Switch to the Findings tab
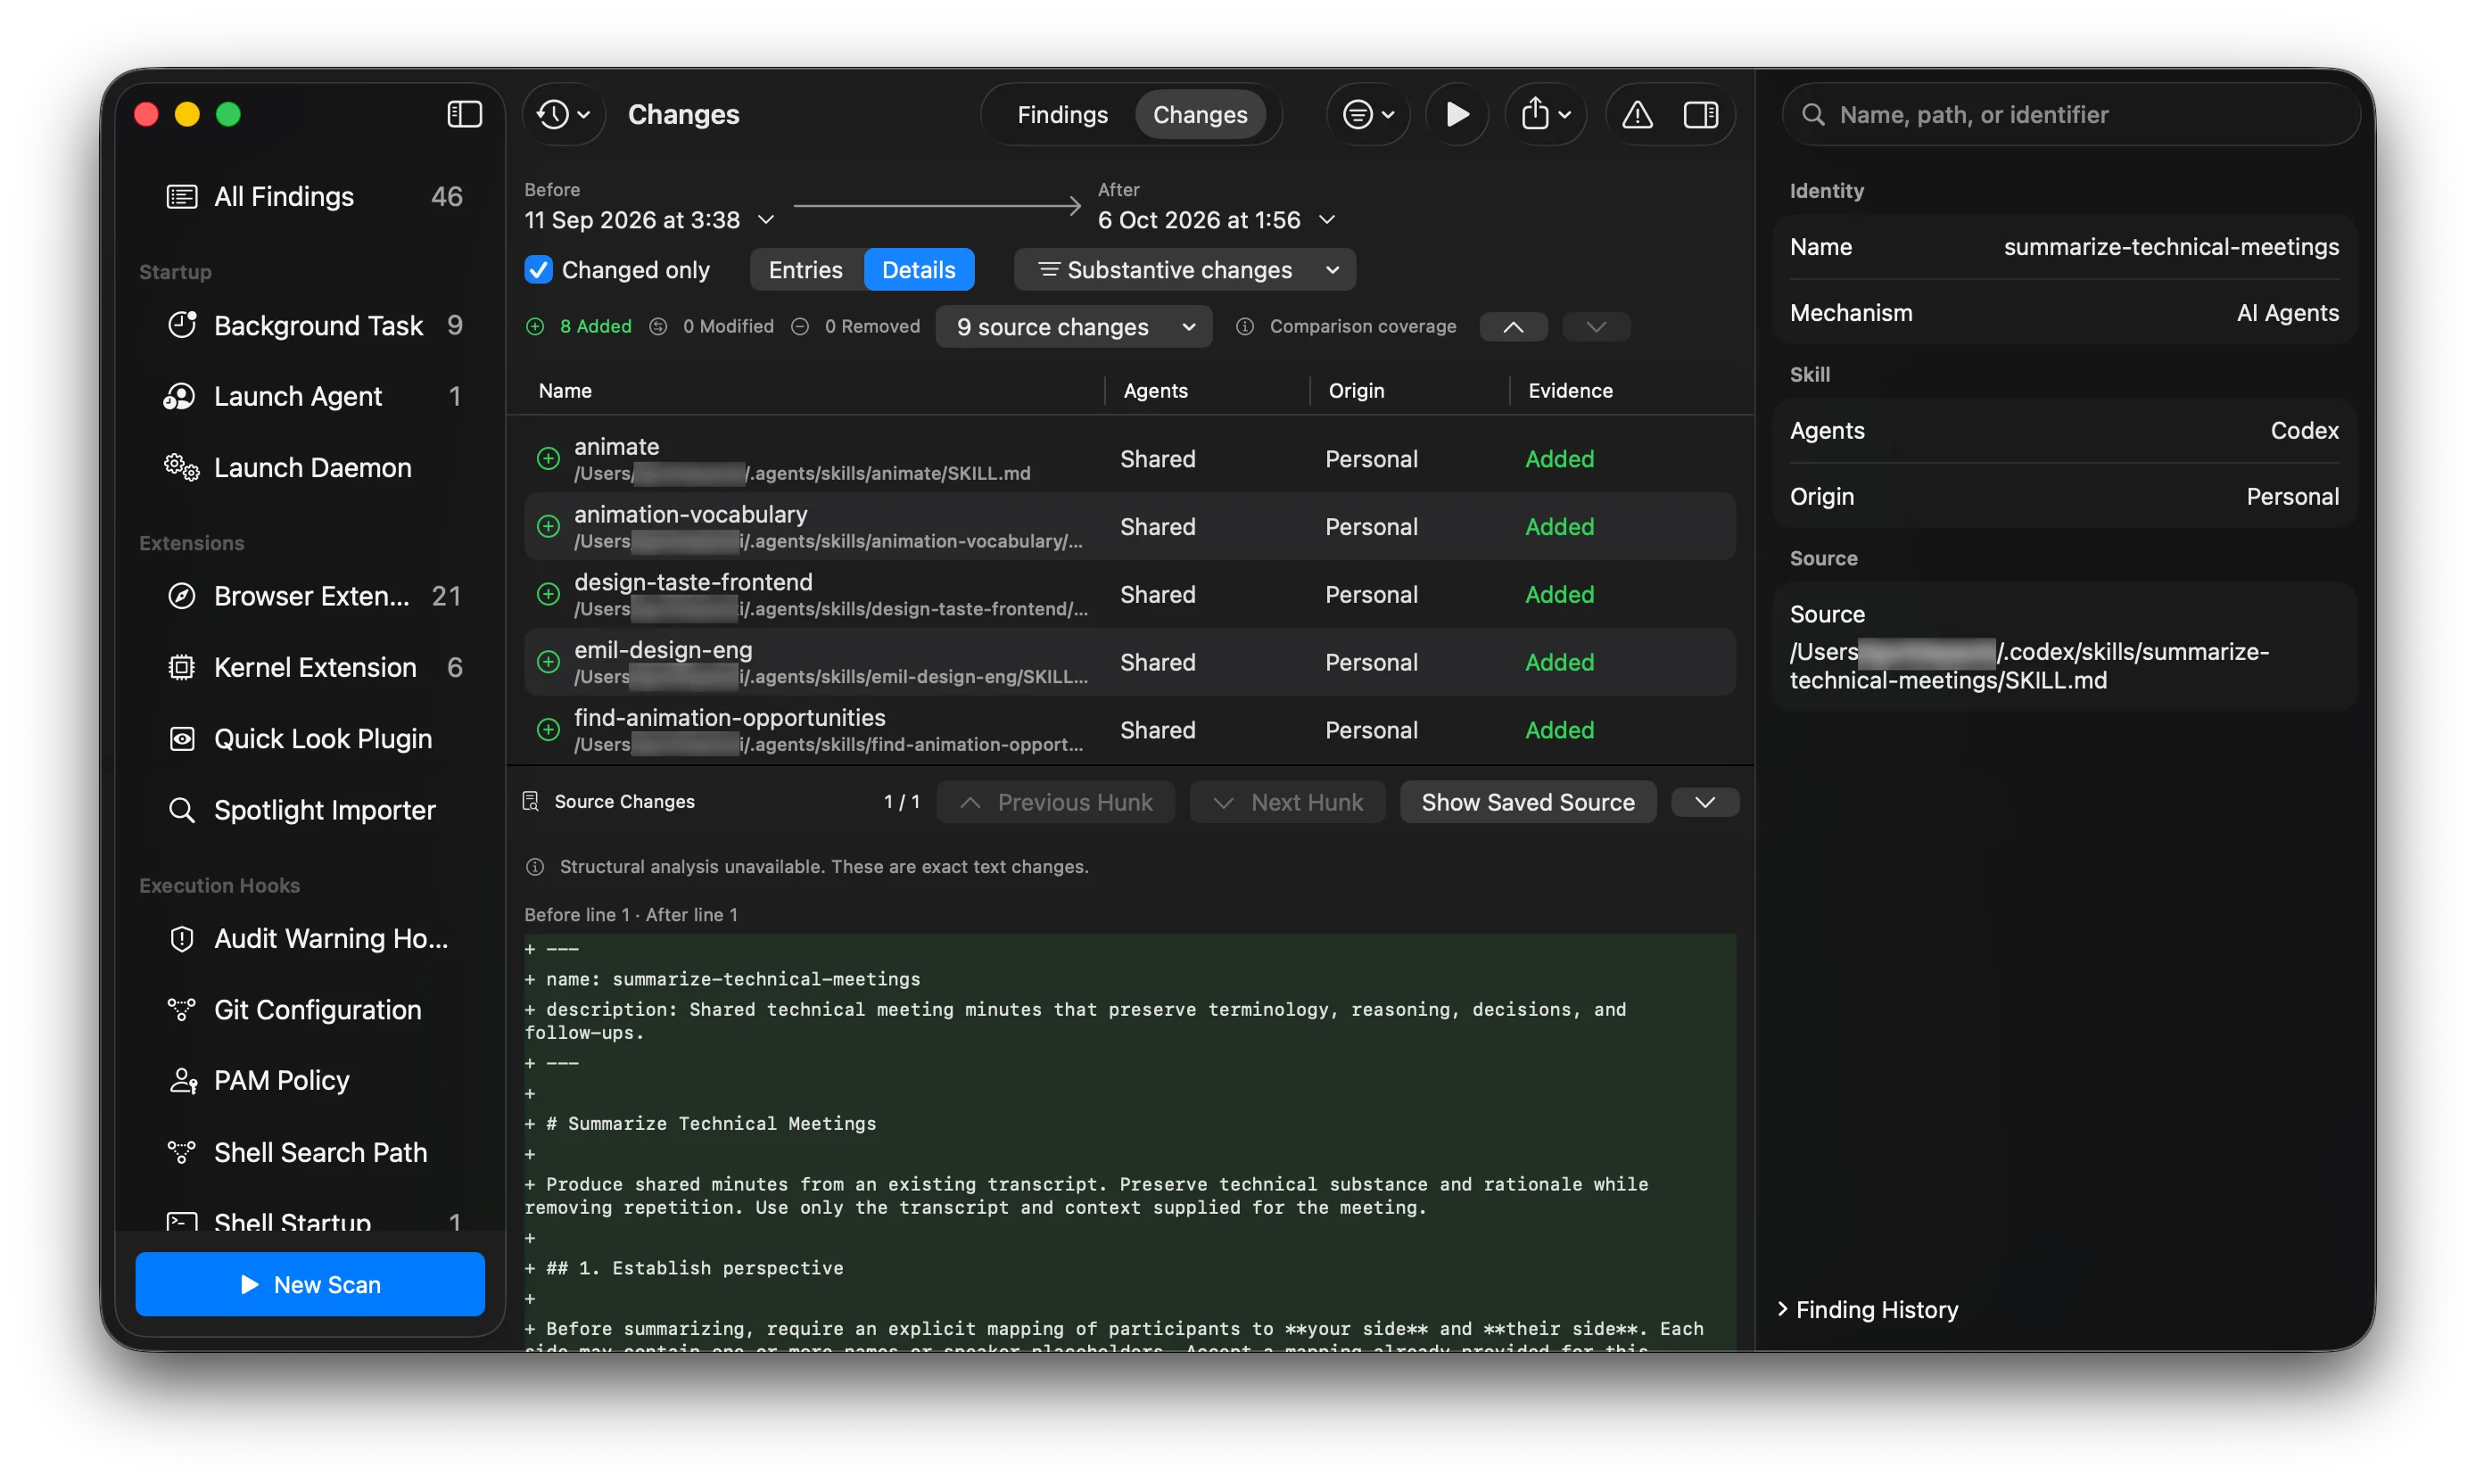Screen dimensions: 2476x1484 coord(1062,114)
